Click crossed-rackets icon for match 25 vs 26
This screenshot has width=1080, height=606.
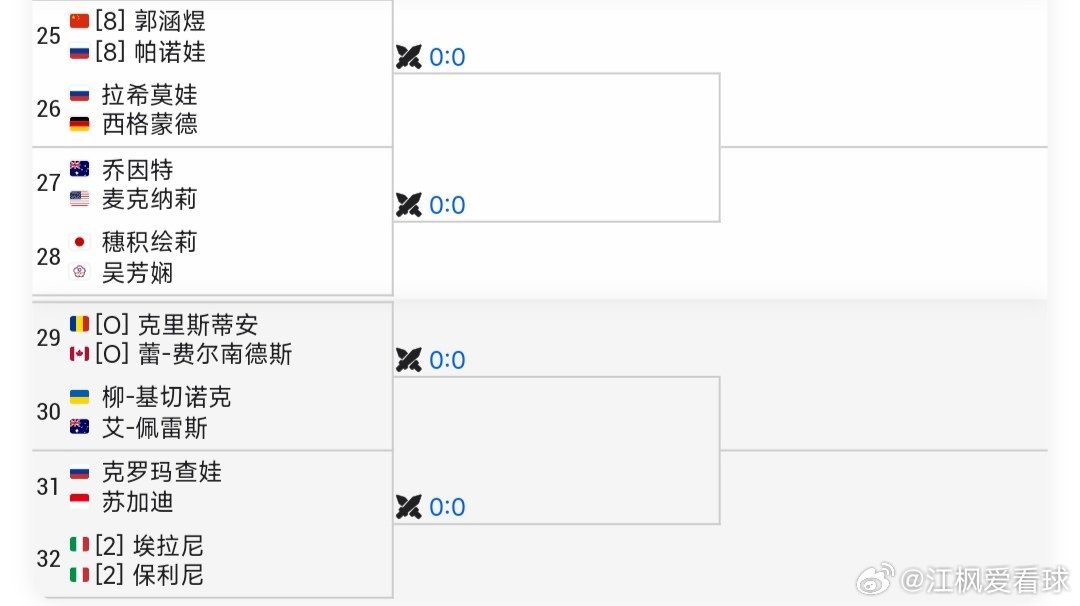coord(408,56)
